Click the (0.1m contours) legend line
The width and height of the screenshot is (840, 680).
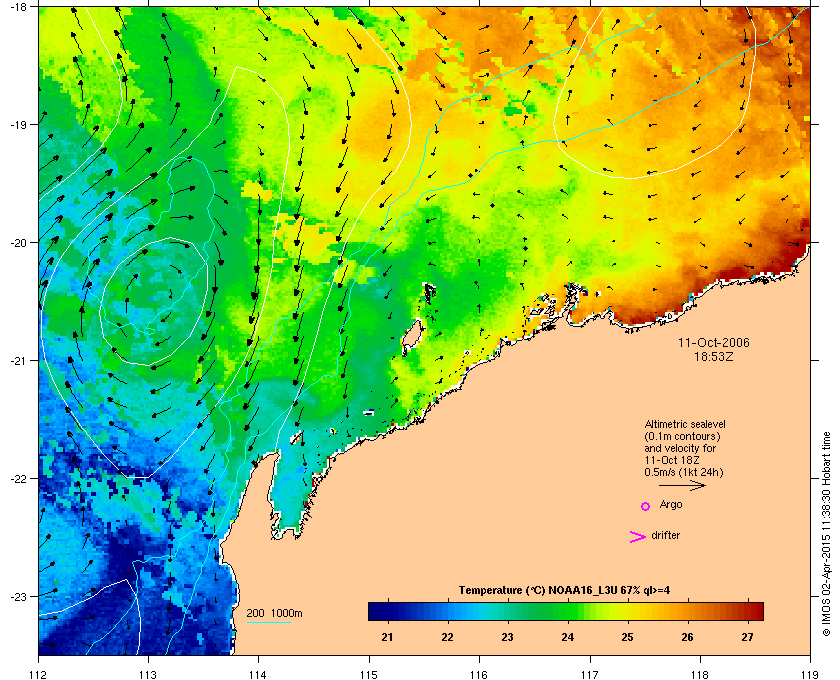(682, 436)
